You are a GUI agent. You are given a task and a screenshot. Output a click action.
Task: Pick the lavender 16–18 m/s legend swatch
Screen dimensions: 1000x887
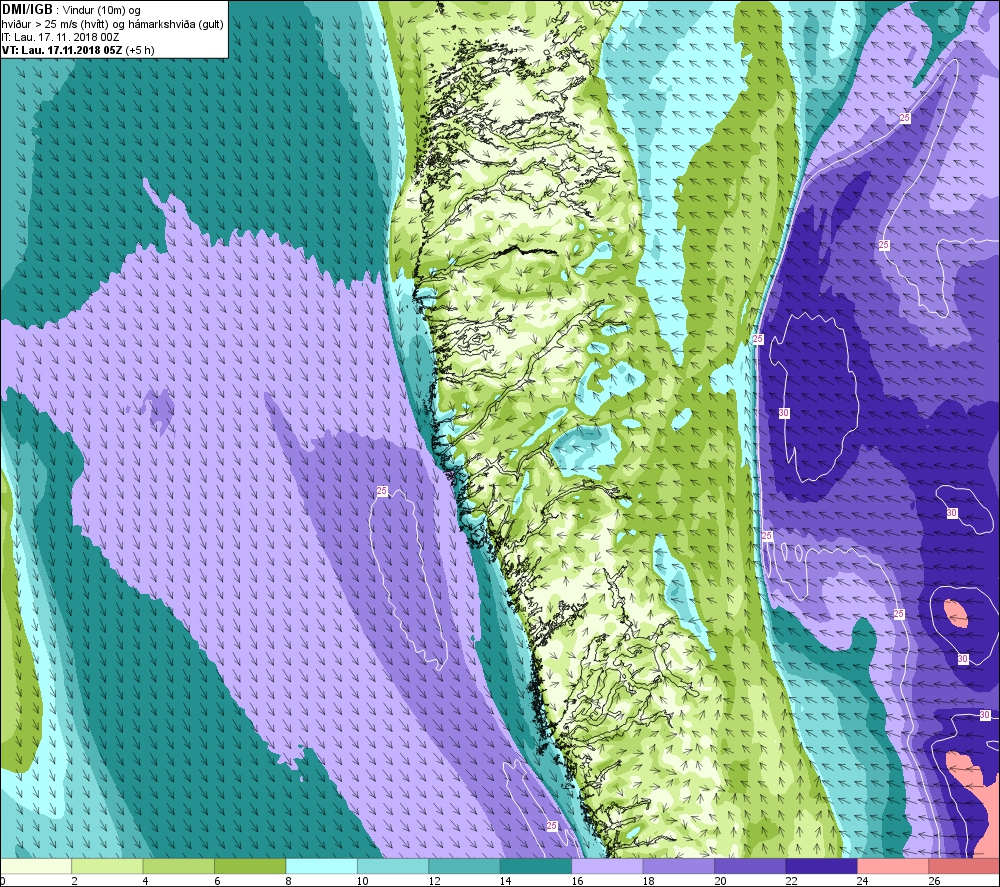607,866
